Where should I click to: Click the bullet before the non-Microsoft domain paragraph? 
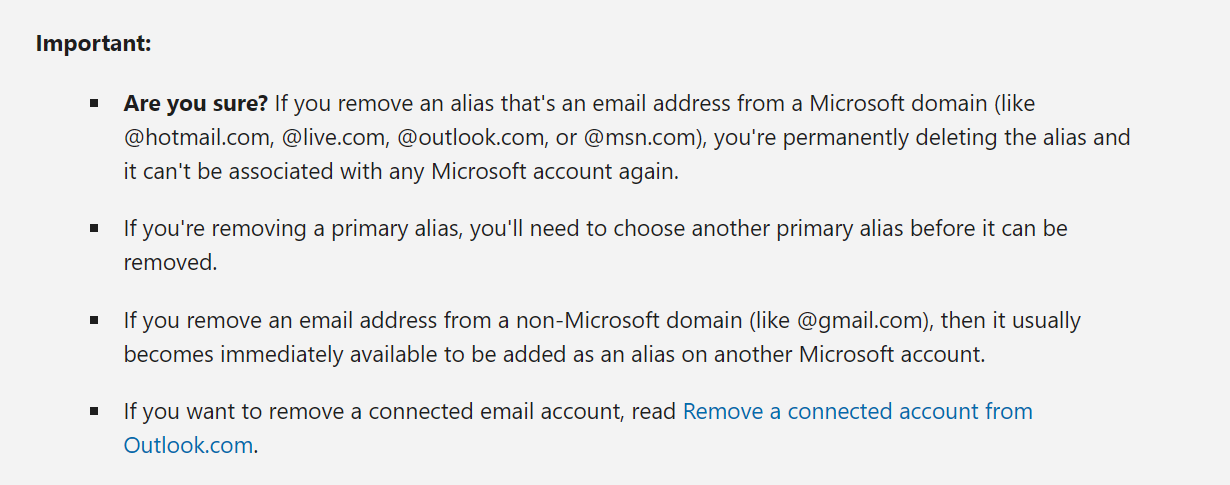pos(94,321)
